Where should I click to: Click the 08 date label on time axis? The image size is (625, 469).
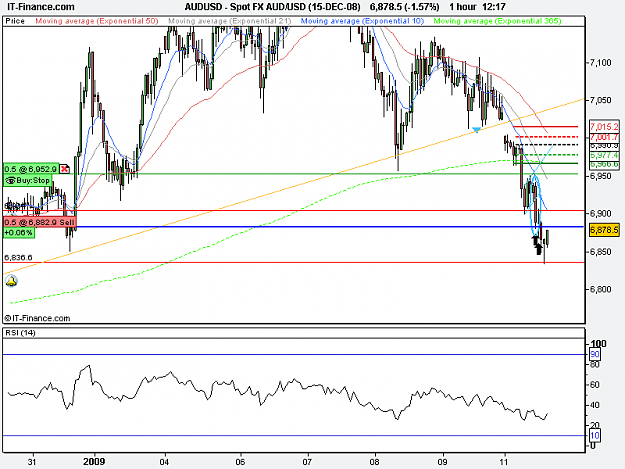click(x=375, y=462)
